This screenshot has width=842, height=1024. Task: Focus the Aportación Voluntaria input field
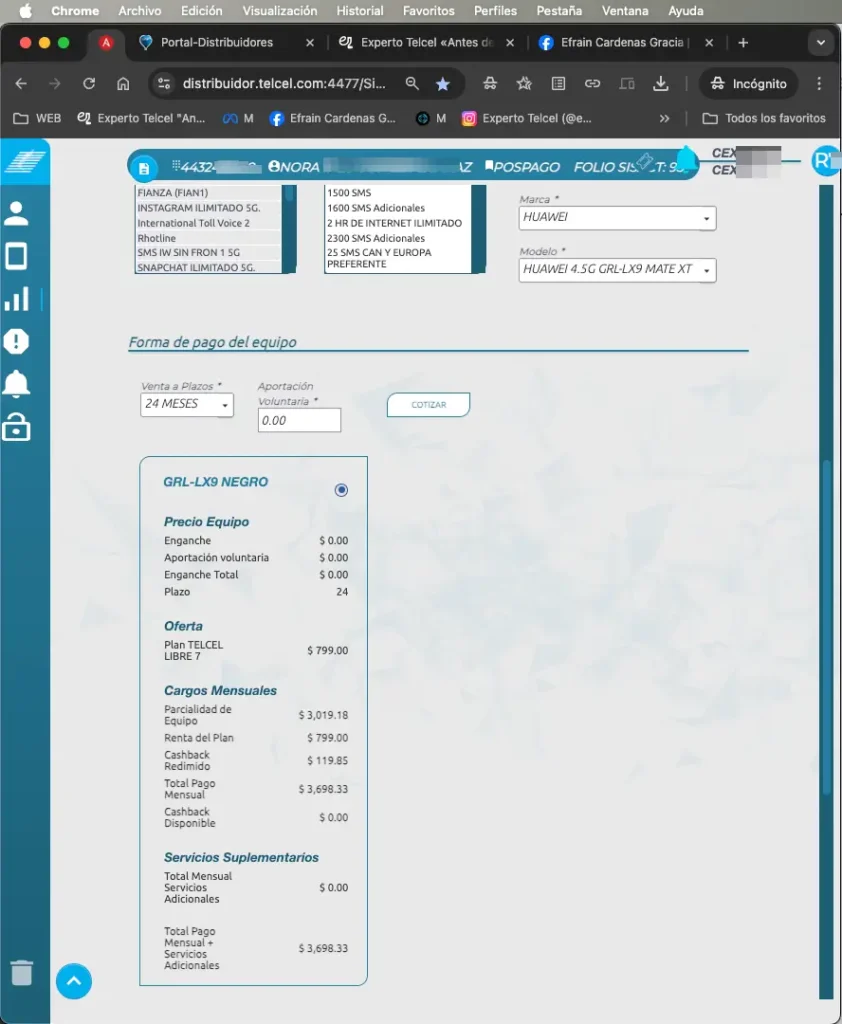299,421
